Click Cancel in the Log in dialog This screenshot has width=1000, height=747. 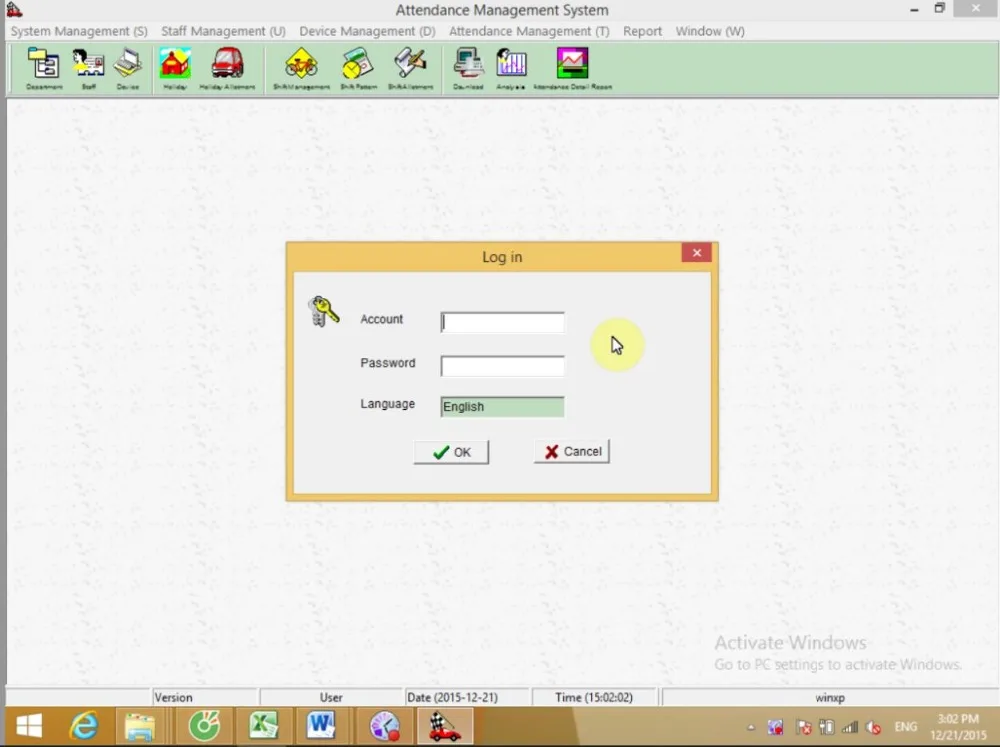tap(572, 451)
